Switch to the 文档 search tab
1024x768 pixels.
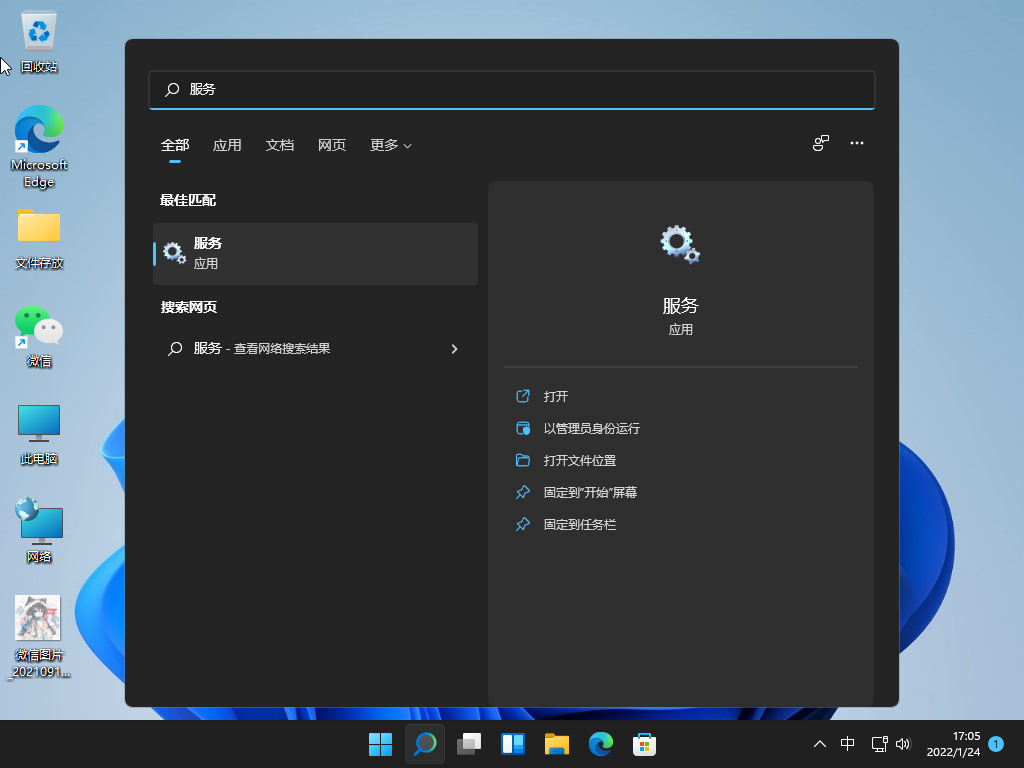(280, 145)
